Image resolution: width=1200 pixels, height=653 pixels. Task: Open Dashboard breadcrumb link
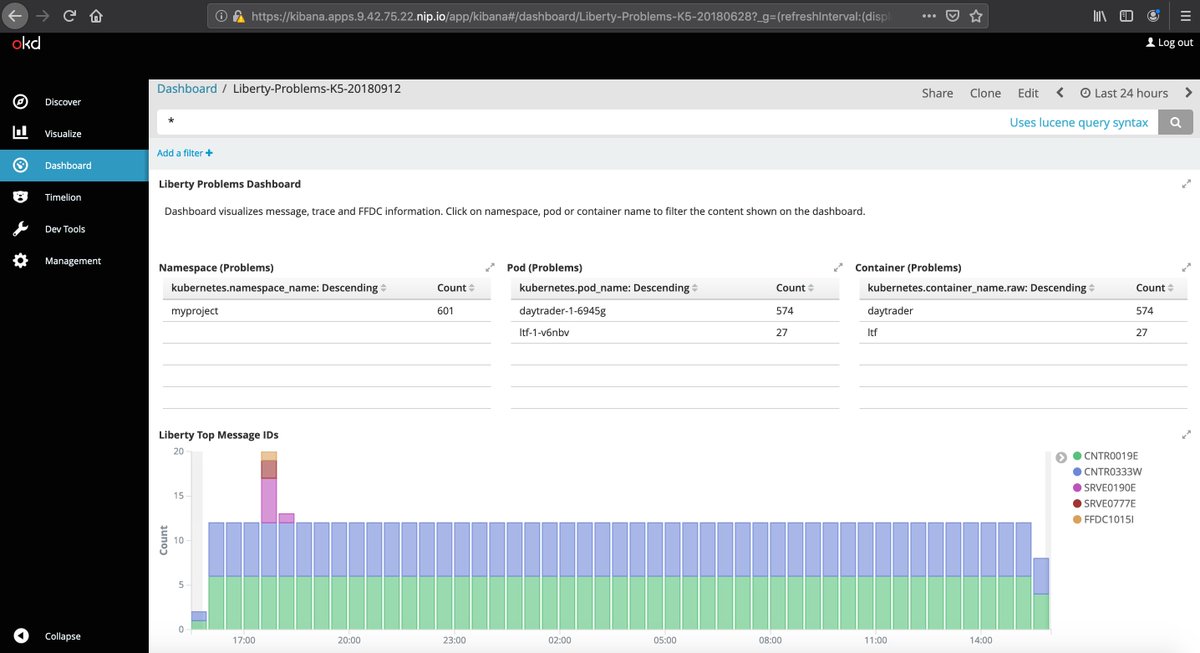coord(187,89)
